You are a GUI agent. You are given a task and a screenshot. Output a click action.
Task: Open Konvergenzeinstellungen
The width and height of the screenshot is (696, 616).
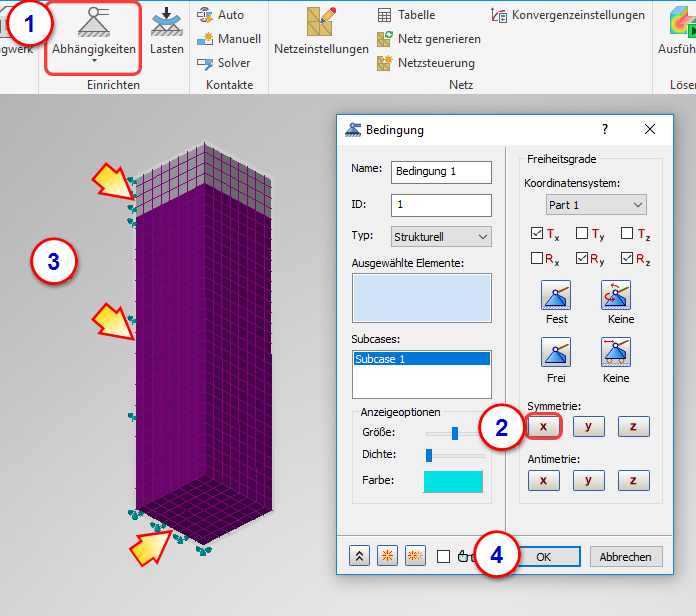568,15
